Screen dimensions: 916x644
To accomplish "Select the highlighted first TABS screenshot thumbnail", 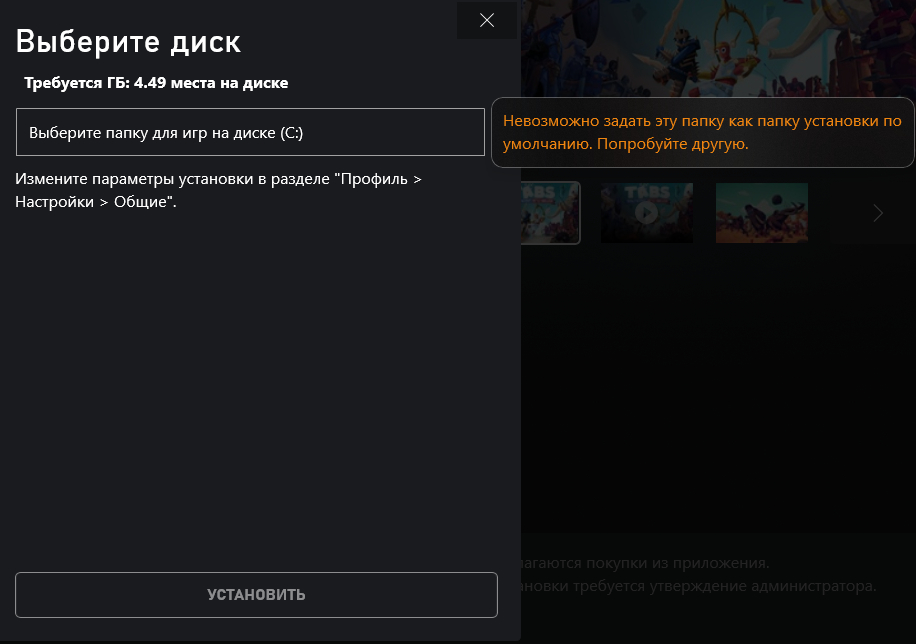I will tap(550, 213).
